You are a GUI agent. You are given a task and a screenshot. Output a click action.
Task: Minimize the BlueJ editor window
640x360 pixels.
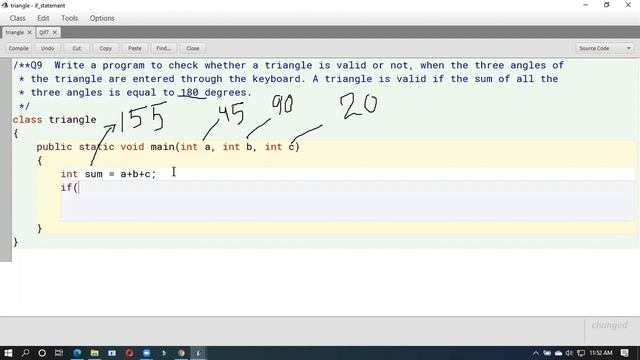click(x=586, y=5)
